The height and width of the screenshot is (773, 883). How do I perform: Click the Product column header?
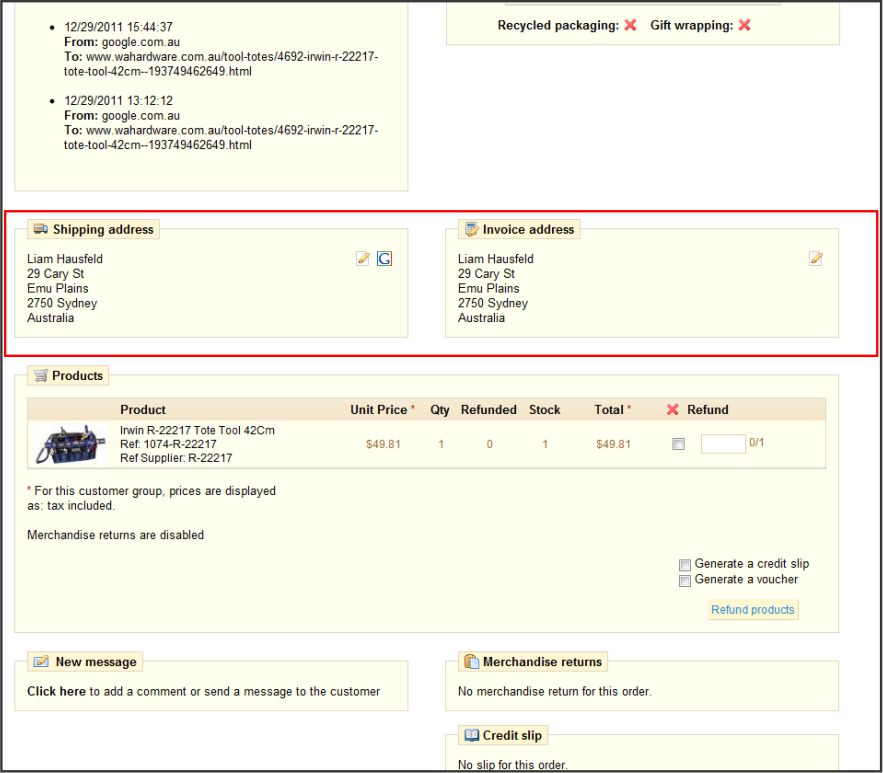point(142,409)
